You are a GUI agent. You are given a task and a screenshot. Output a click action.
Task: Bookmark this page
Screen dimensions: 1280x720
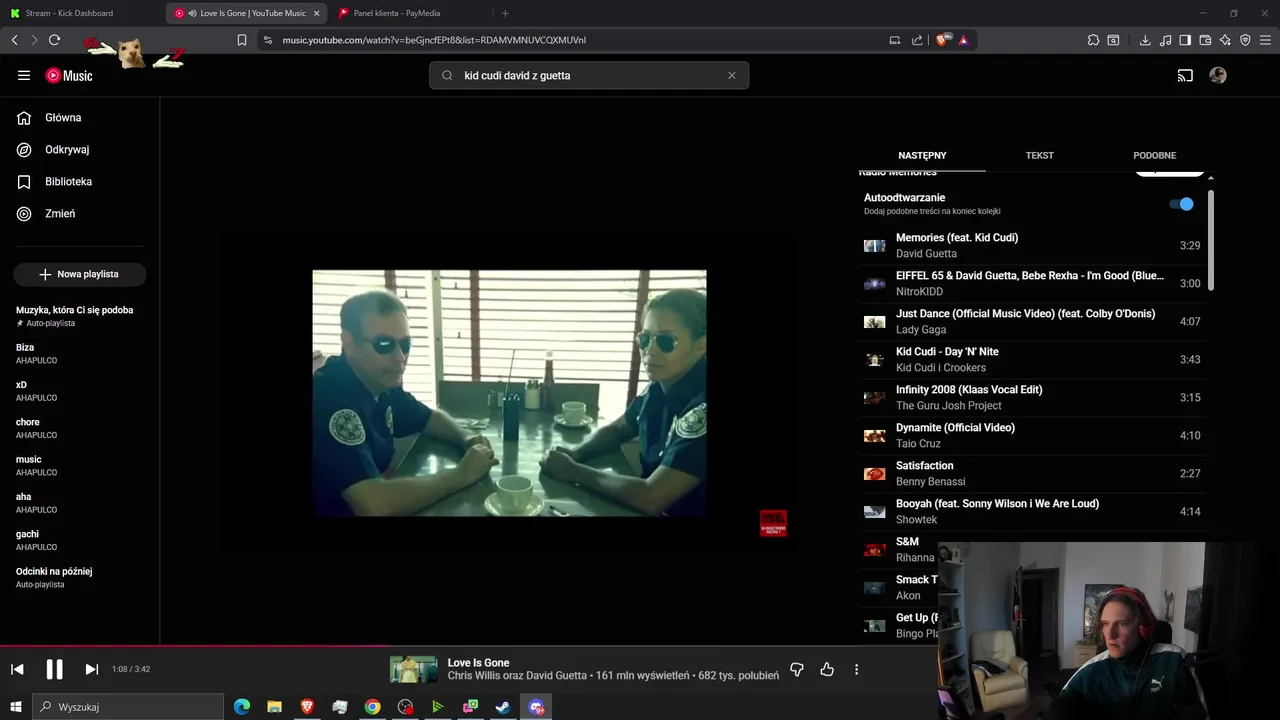click(241, 40)
